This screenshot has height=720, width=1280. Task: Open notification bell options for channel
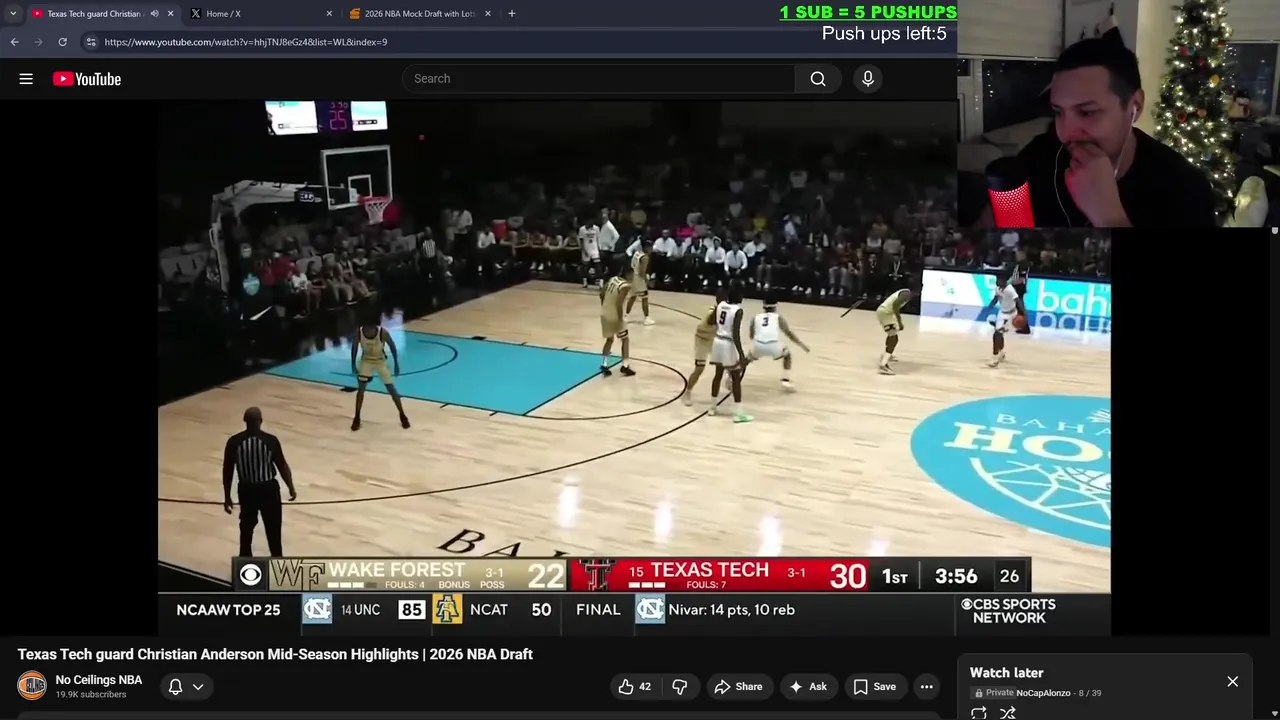click(x=175, y=686)
